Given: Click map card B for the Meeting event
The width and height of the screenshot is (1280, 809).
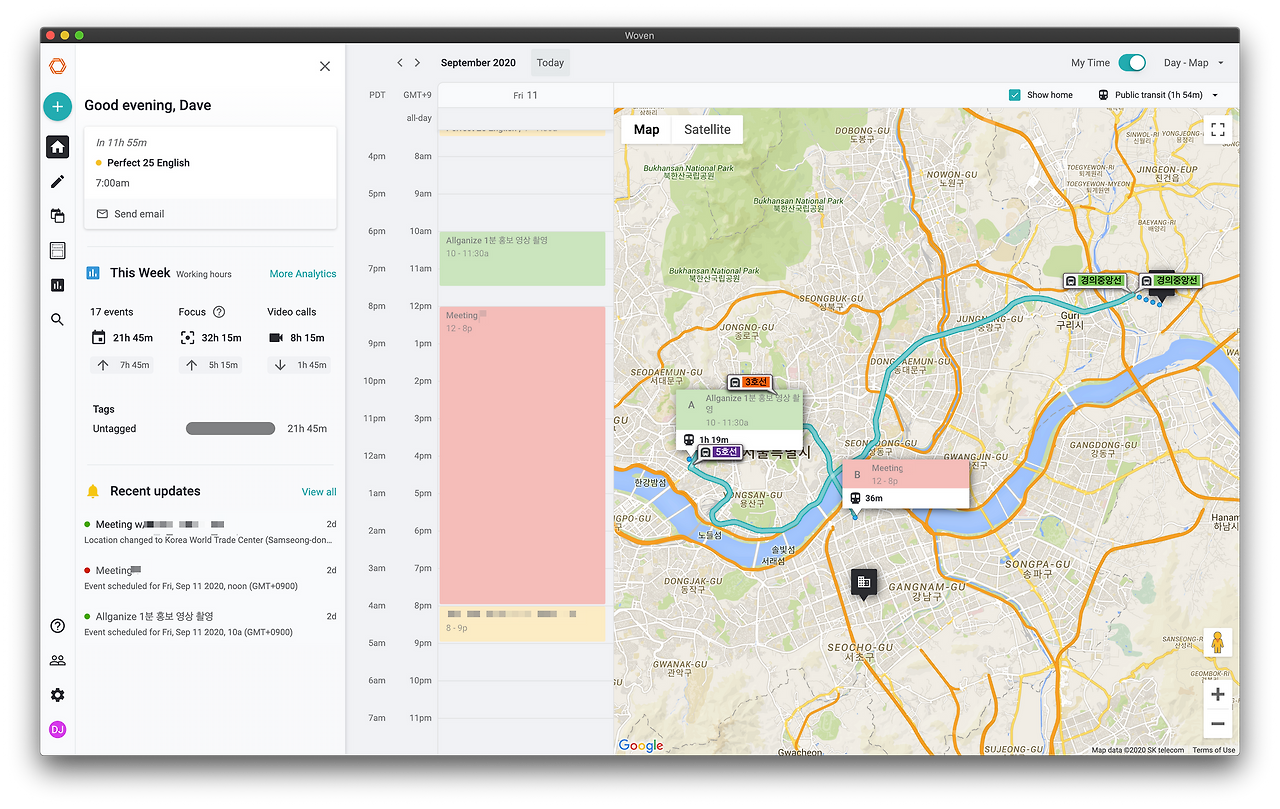Looking at the screenshot, I should coord(905,484).
